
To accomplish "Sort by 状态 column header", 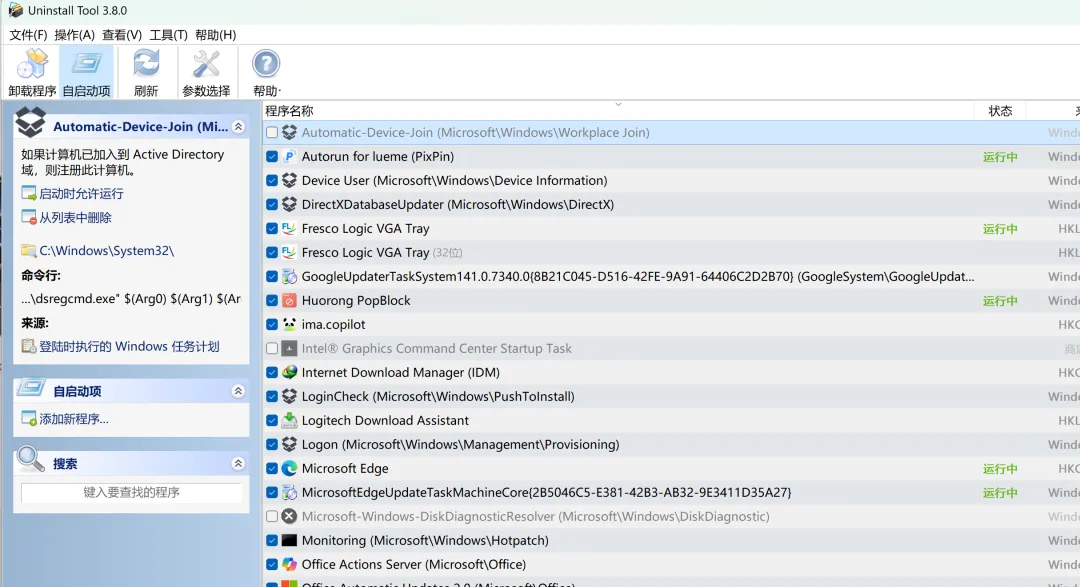I will (1000, 111).
